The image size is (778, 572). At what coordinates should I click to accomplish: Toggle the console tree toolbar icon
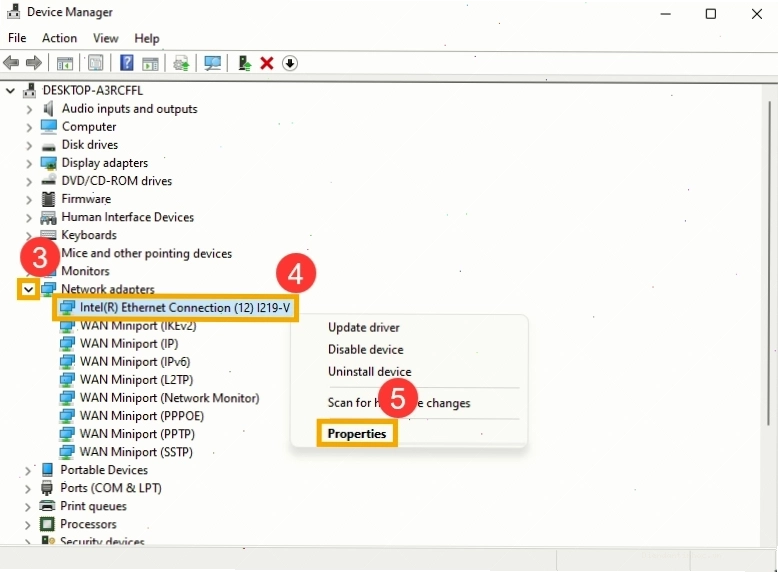[65, 64]
